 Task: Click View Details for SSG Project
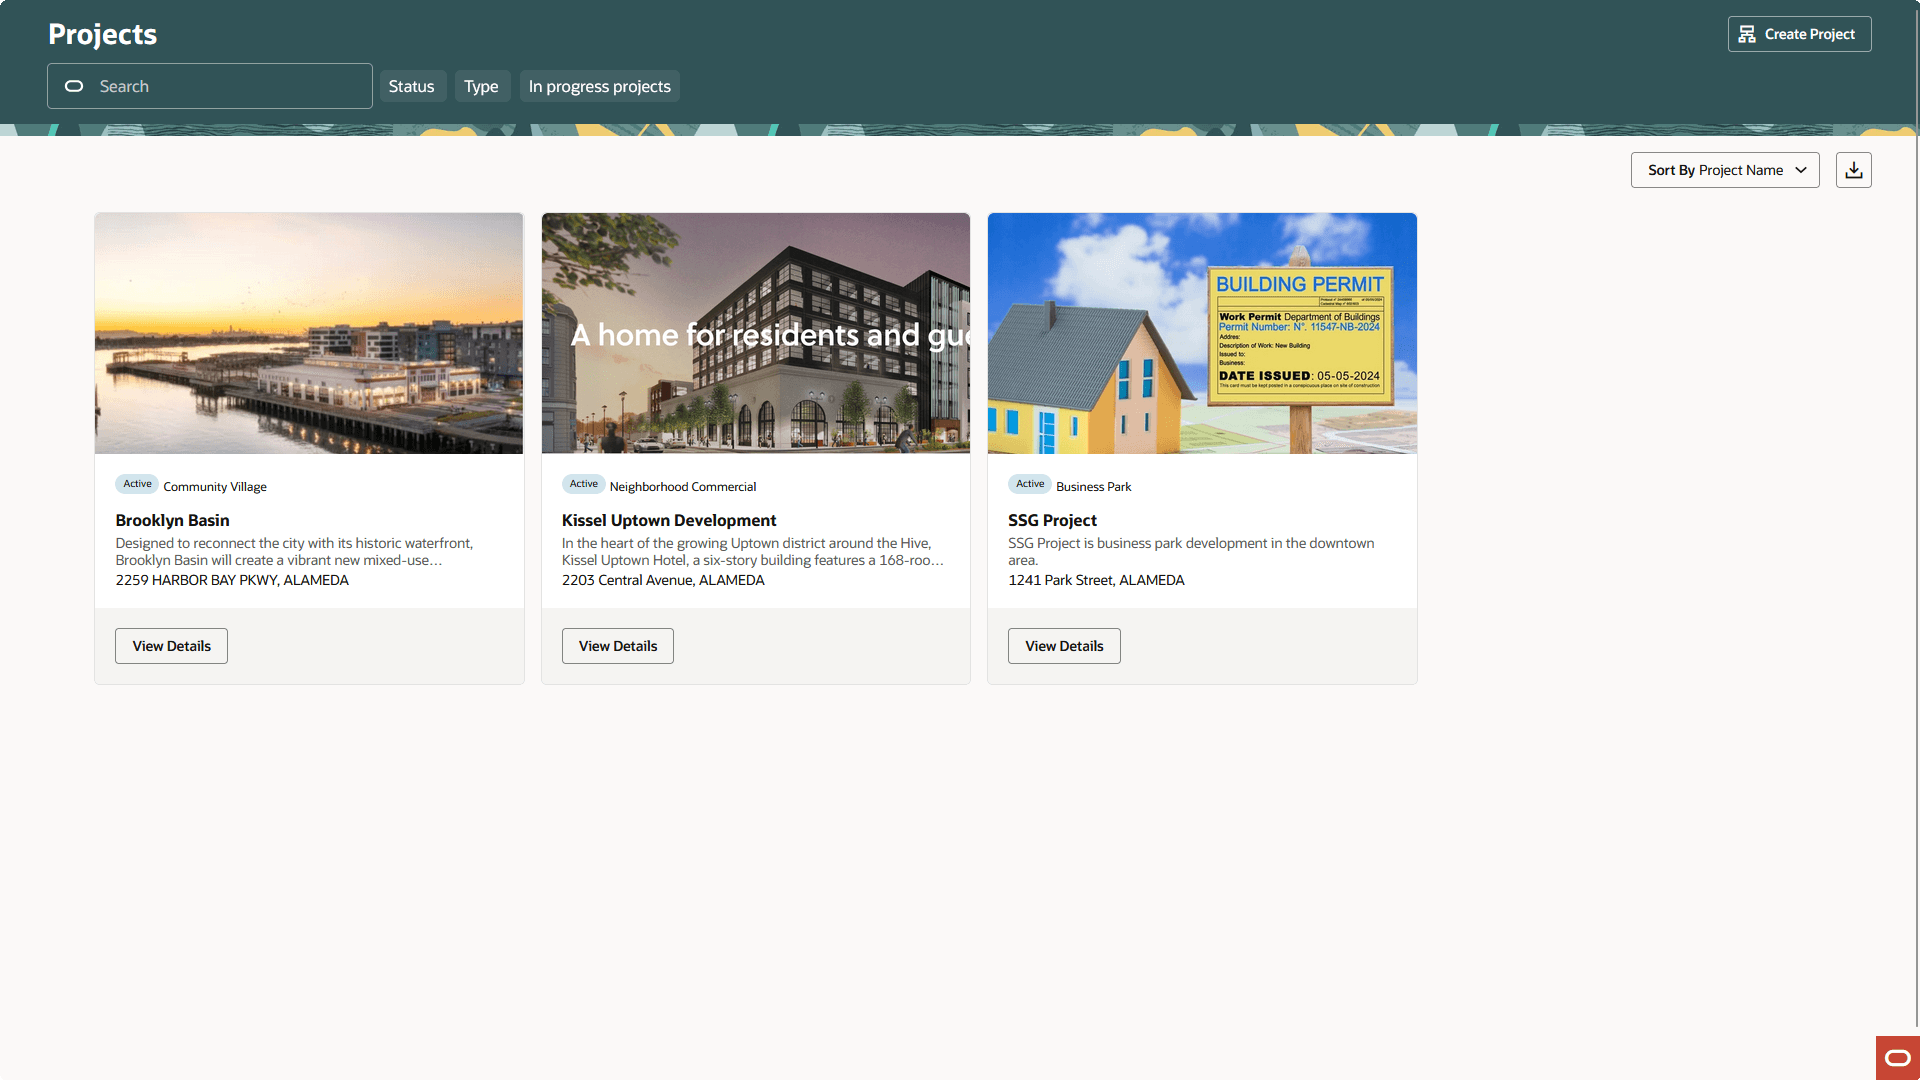(x=1063, y=645)
